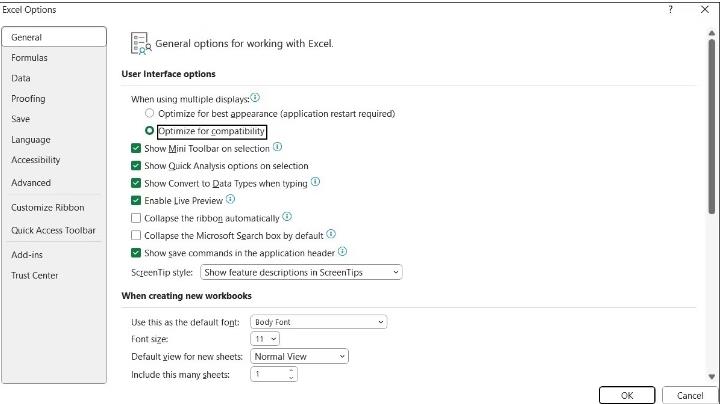
Task: Show info for Collapse the ribbon automatically
Action: pyautogui.click(x=287, y=217)
